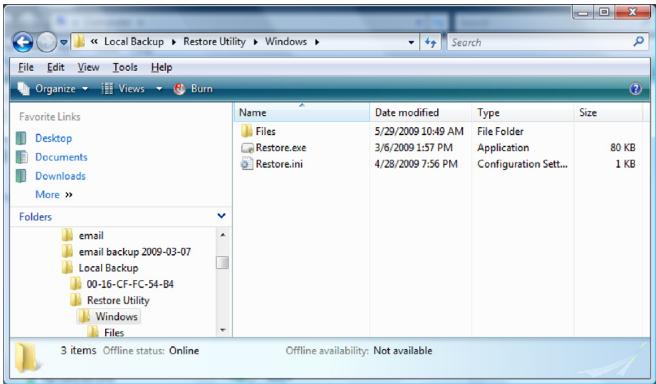Sort by Name column header
Viewport: 656px width, 384px height.
(x=301, y=113)
